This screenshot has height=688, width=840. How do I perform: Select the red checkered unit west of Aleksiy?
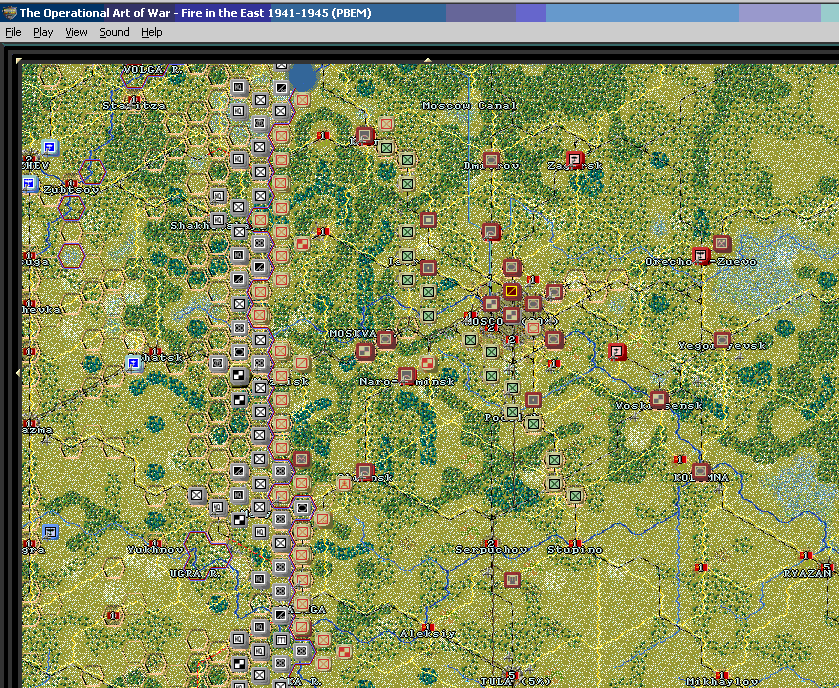point(344,652)
